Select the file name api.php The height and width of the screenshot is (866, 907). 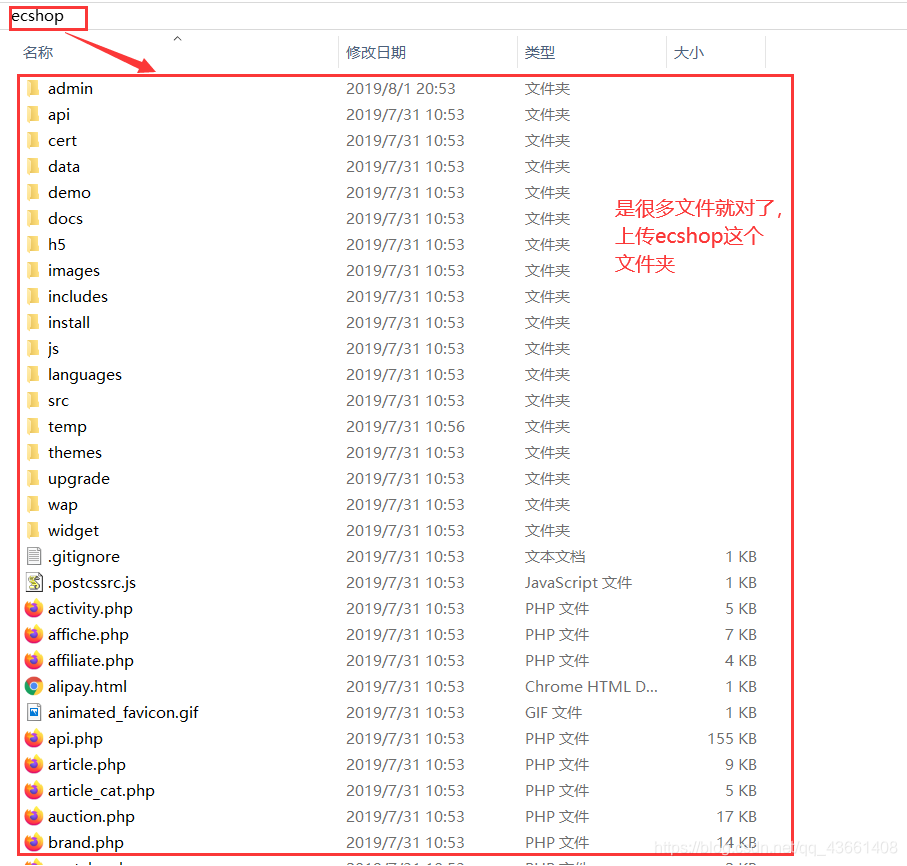pos(75,739)
